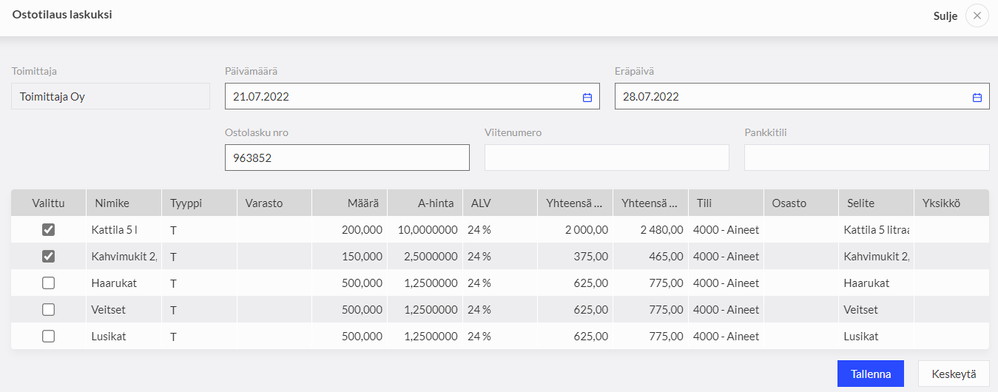Viewport: 998px width, 392px height.
Task: Uncheck the Kahvimukit row checkbox
Action: click(48, 256)
